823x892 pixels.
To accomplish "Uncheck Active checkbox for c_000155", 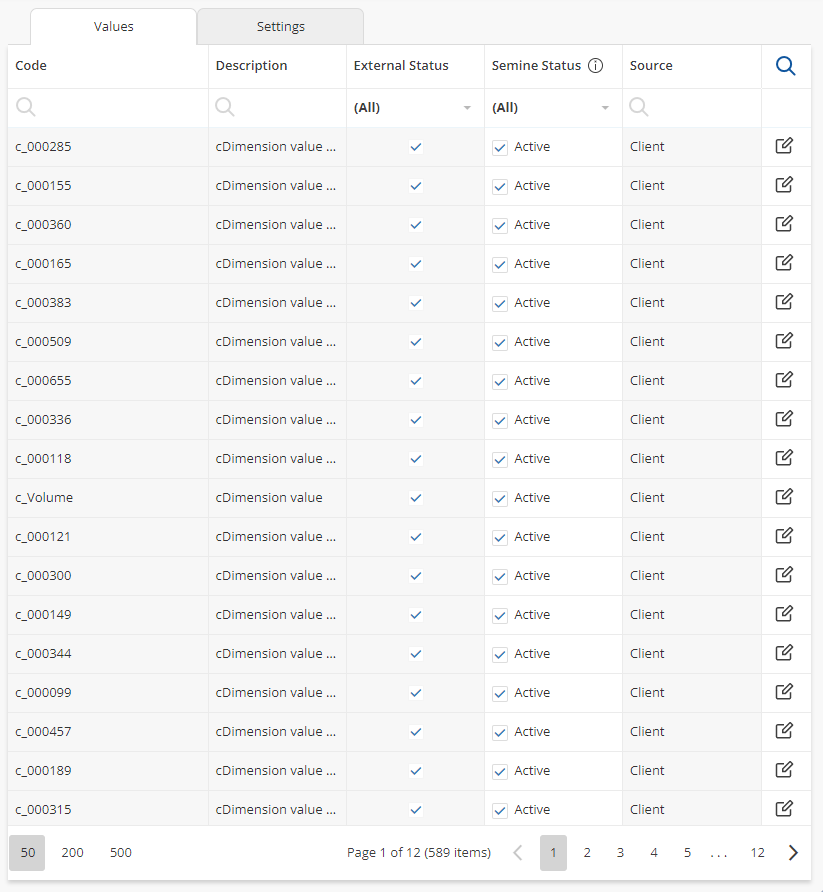I will point(500,187).
